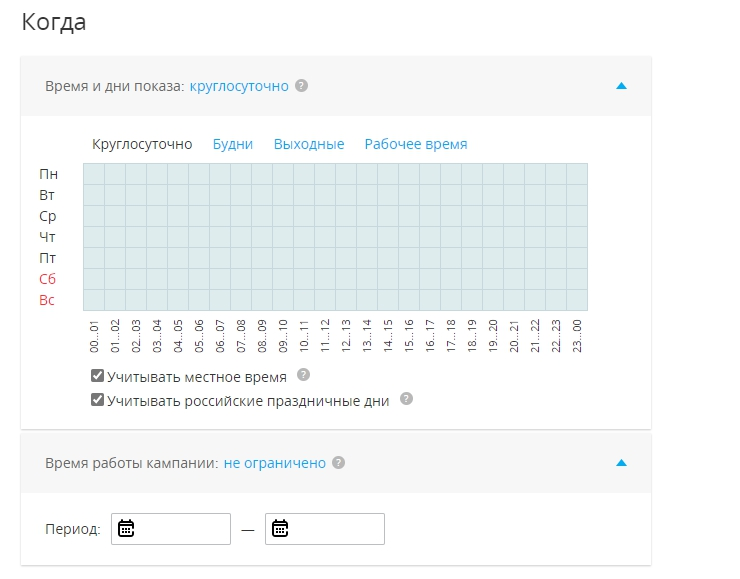The width and height of the screenshot is (740, 579).
Task: Click the 'Чт' day label
Action: click(x=47, y=237)
